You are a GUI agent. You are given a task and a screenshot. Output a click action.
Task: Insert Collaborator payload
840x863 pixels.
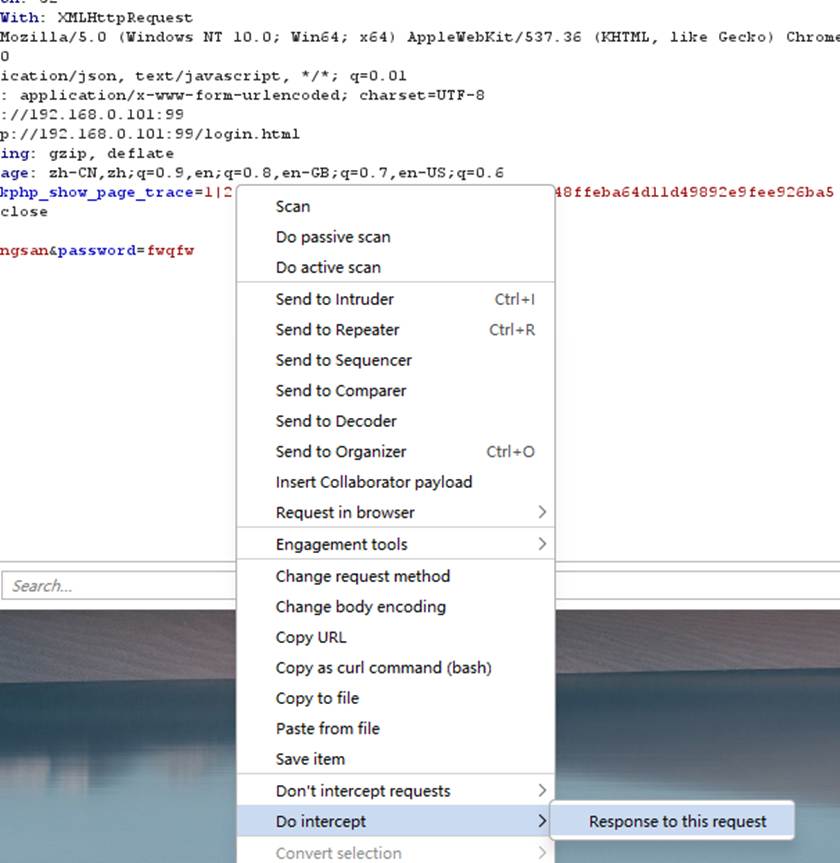pos(395,482)
